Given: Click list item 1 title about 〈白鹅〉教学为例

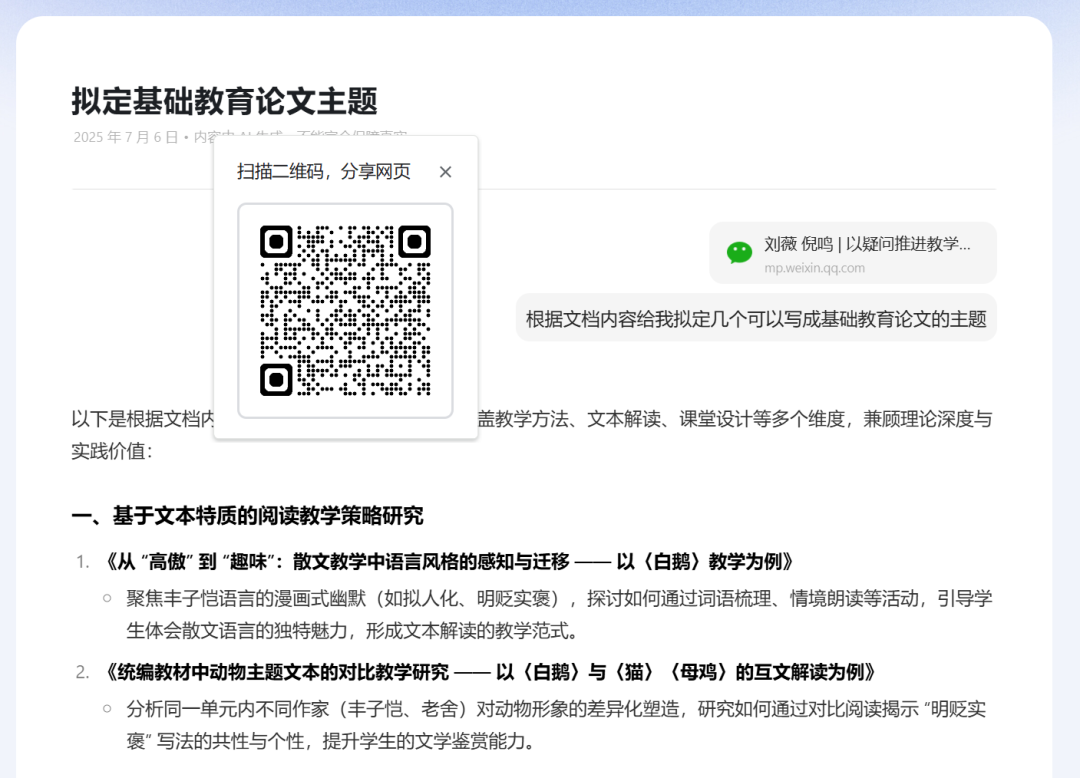Looking at the screenshot, I should coord(448,562).
